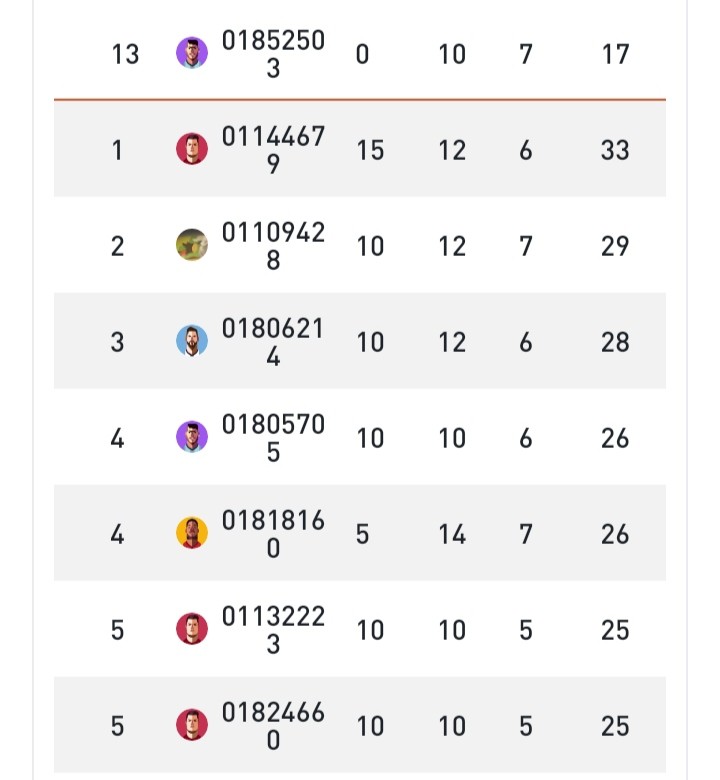Open player ID 01144679

(x=273, y=149)
